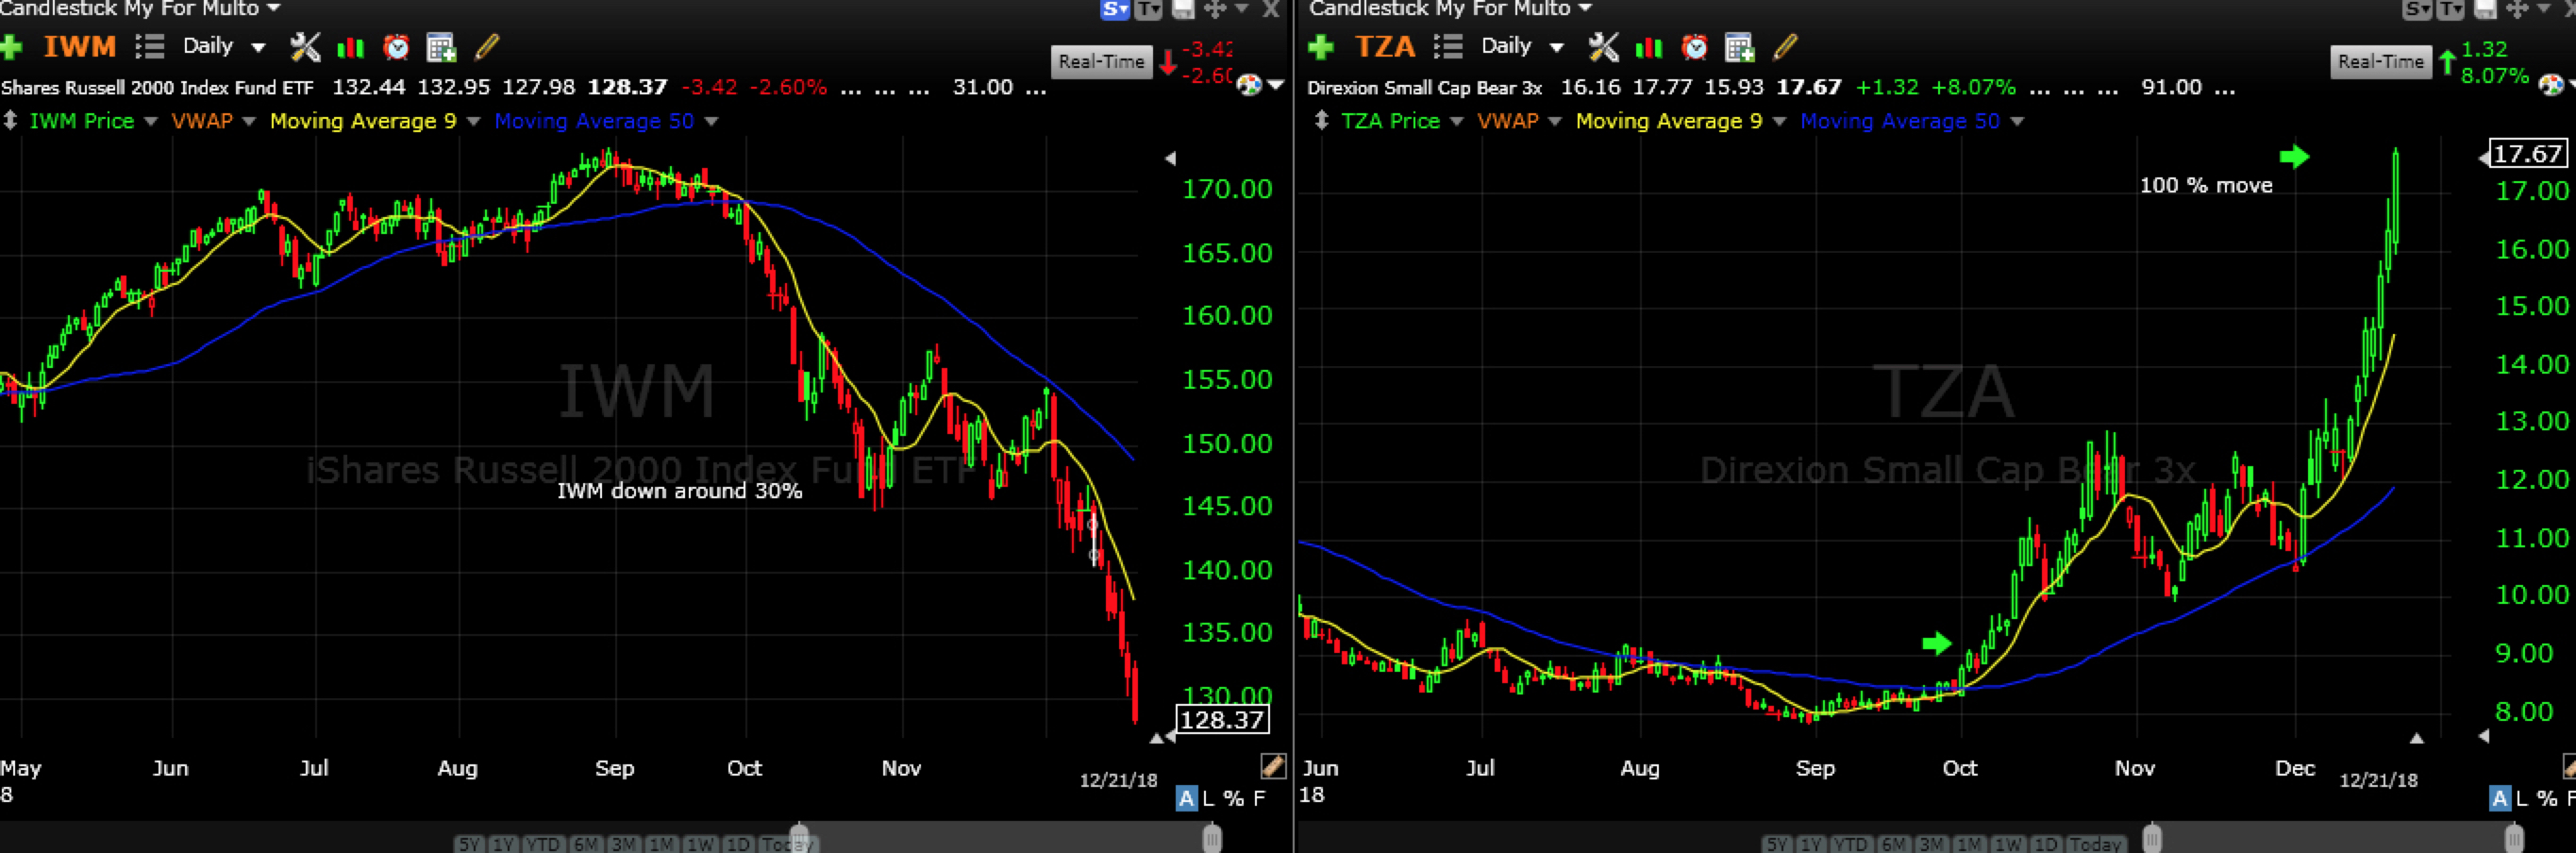Select YTD range in TZA chart

click(1849, 844)
